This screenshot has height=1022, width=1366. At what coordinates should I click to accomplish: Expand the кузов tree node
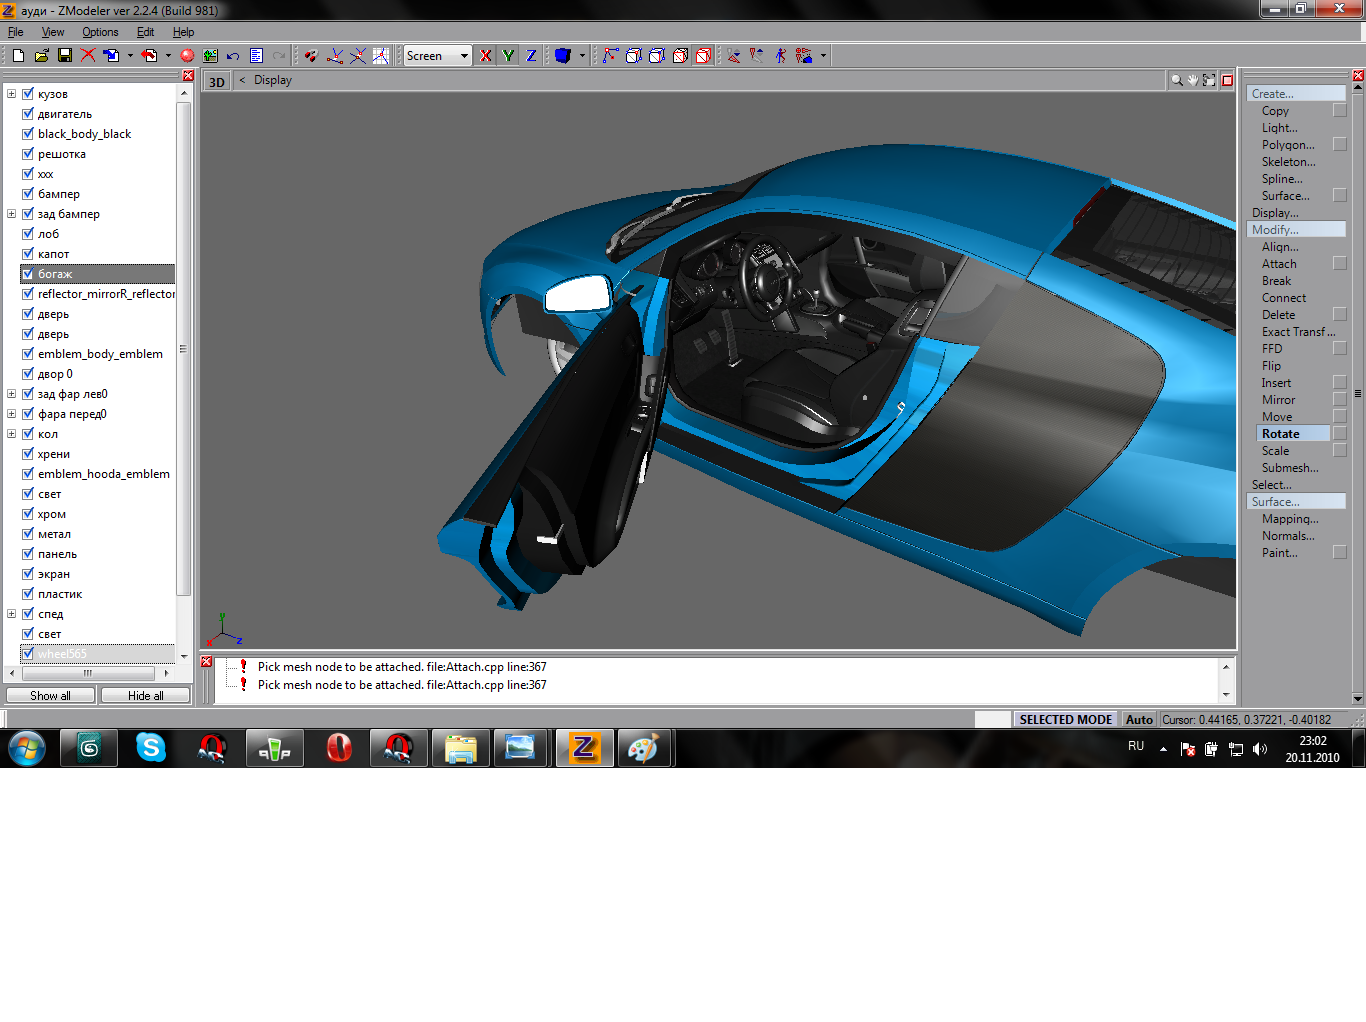[x=12, y=94]
